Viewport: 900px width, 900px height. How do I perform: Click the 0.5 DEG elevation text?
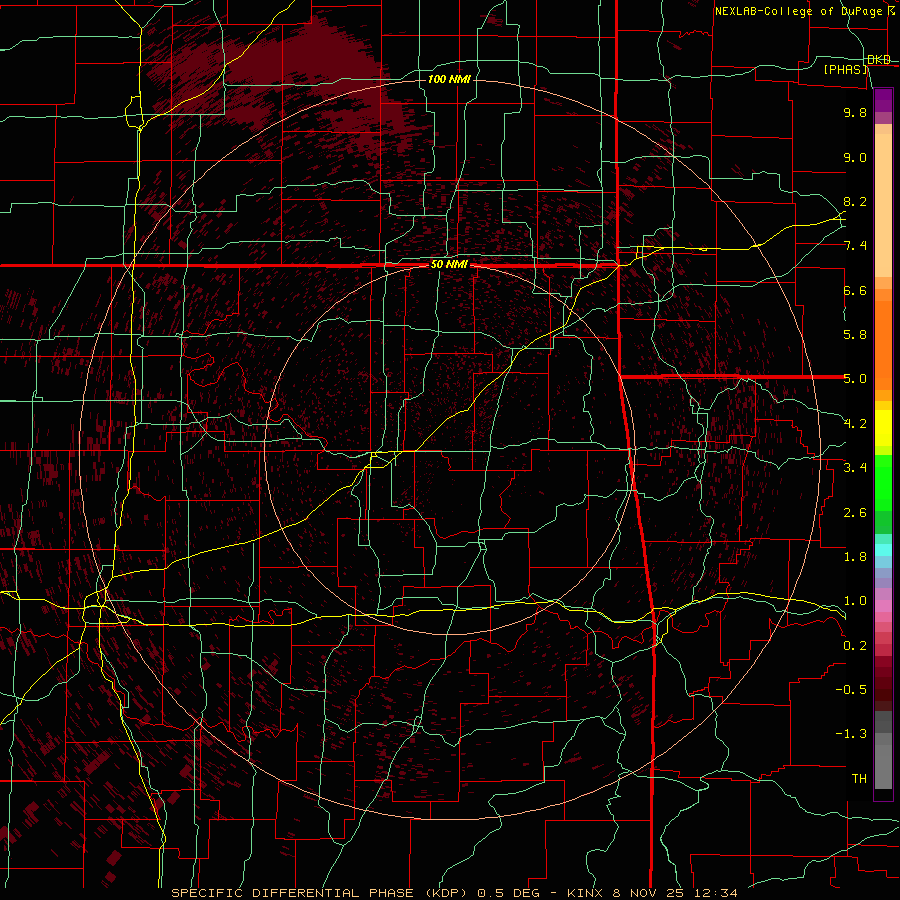click(x=511, y=893)
